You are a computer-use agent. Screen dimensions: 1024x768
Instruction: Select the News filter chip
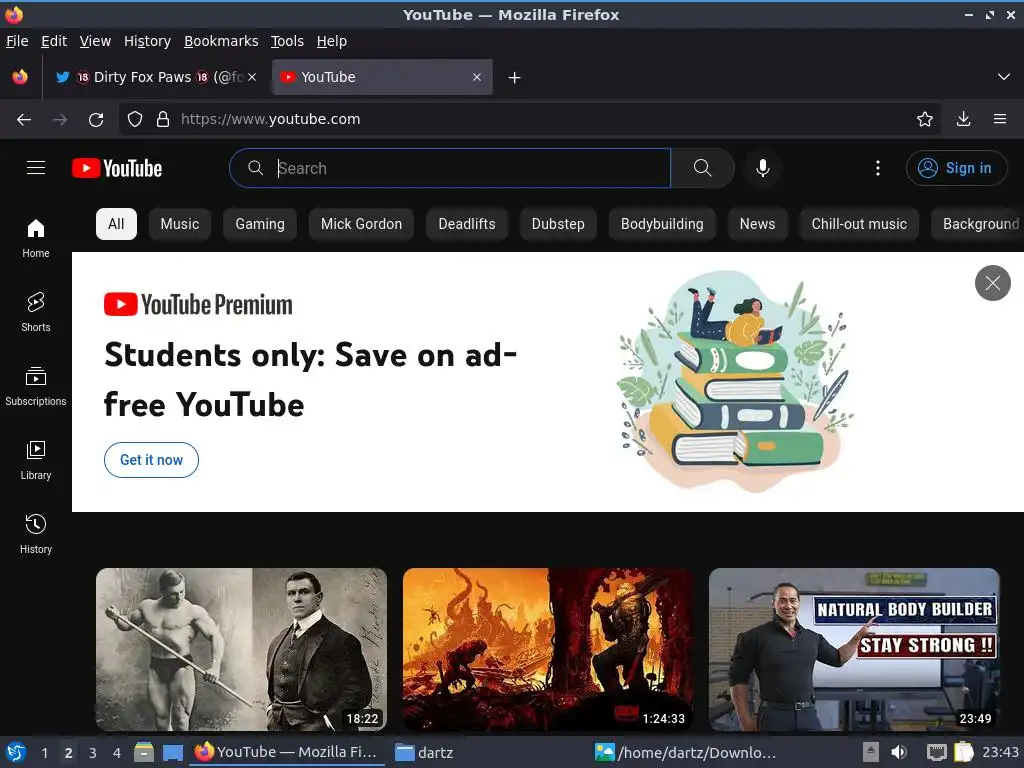point(758,224)
